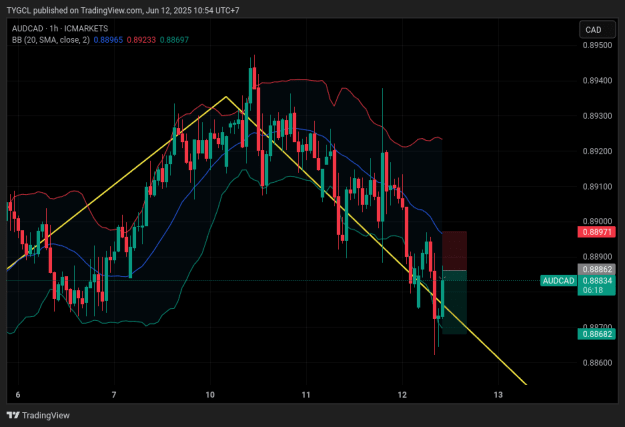This screenshot has height=427, width=625.
Task: Click the published-on TradingView.com header text
Action: click(x=123, y=10)
